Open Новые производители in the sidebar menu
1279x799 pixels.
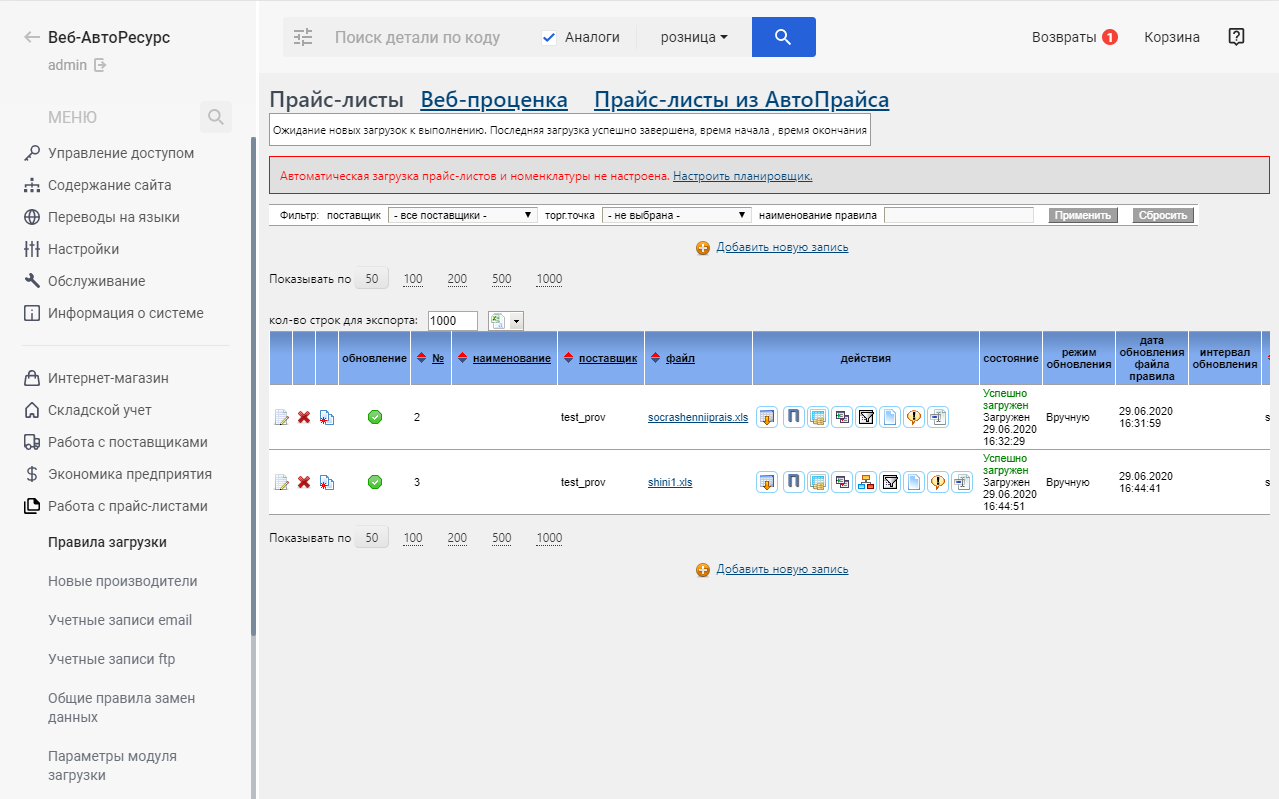(x=122, y=581)
